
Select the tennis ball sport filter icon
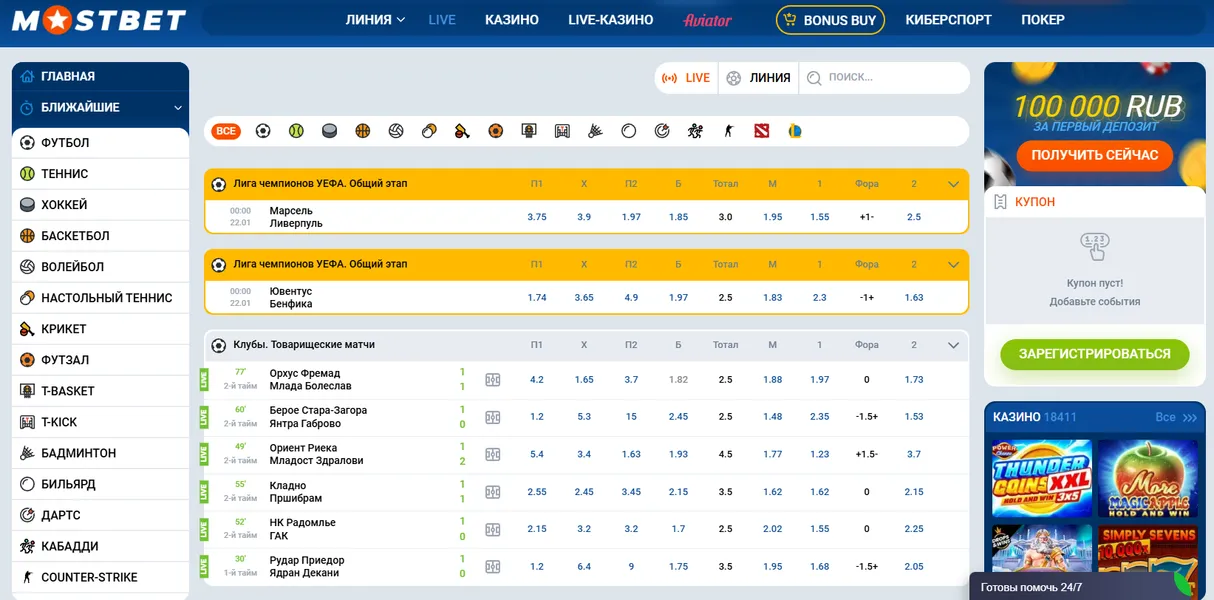point(296,130)
